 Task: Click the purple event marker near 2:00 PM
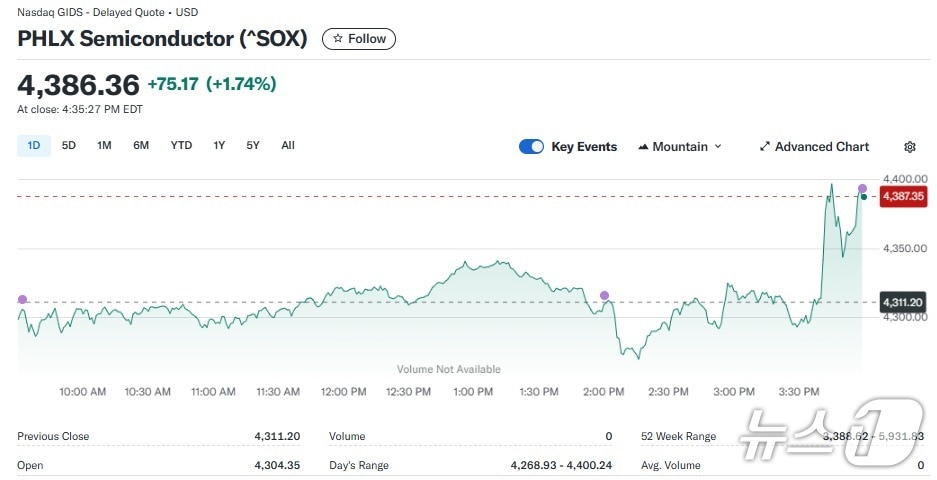tap(604, 295)
